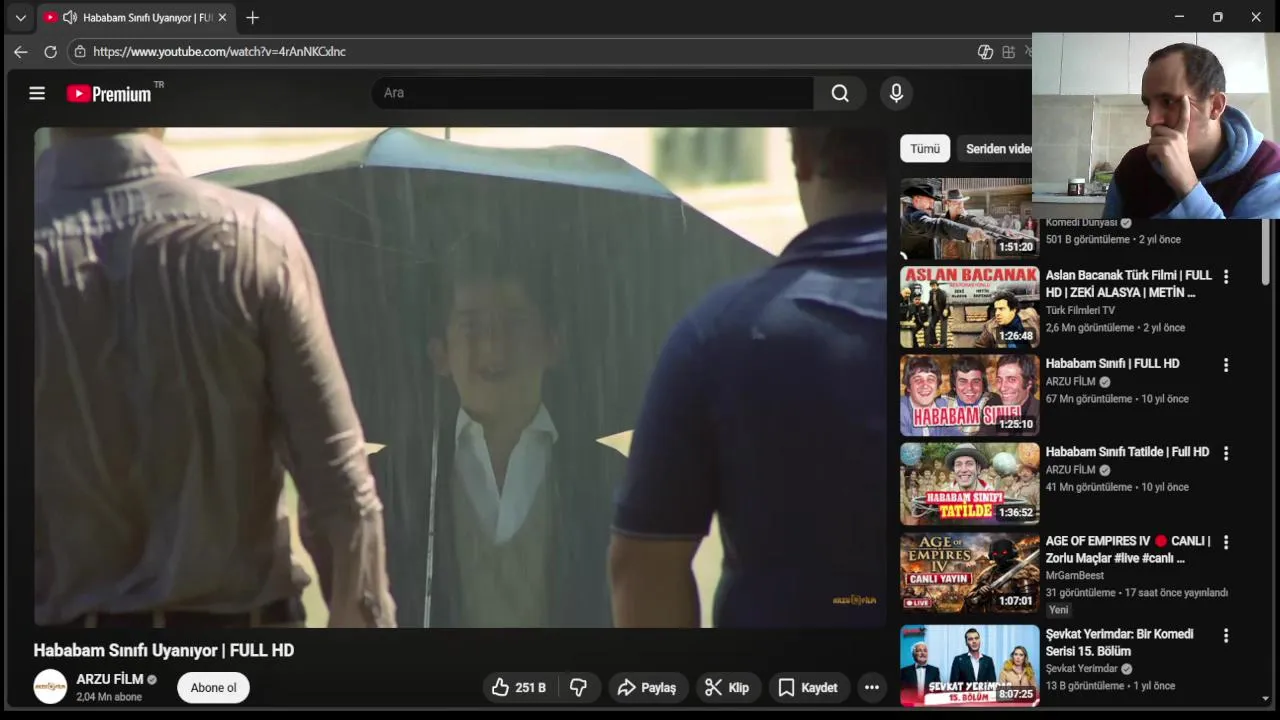Click '41 Mn görüntüleme' text
Viewport: 1280px width, 720px height.
pyautogui.click(x=1089, y=487)
